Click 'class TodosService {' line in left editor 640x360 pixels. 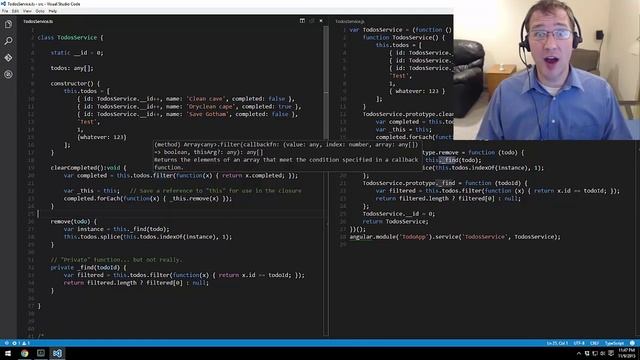[71, 37]
